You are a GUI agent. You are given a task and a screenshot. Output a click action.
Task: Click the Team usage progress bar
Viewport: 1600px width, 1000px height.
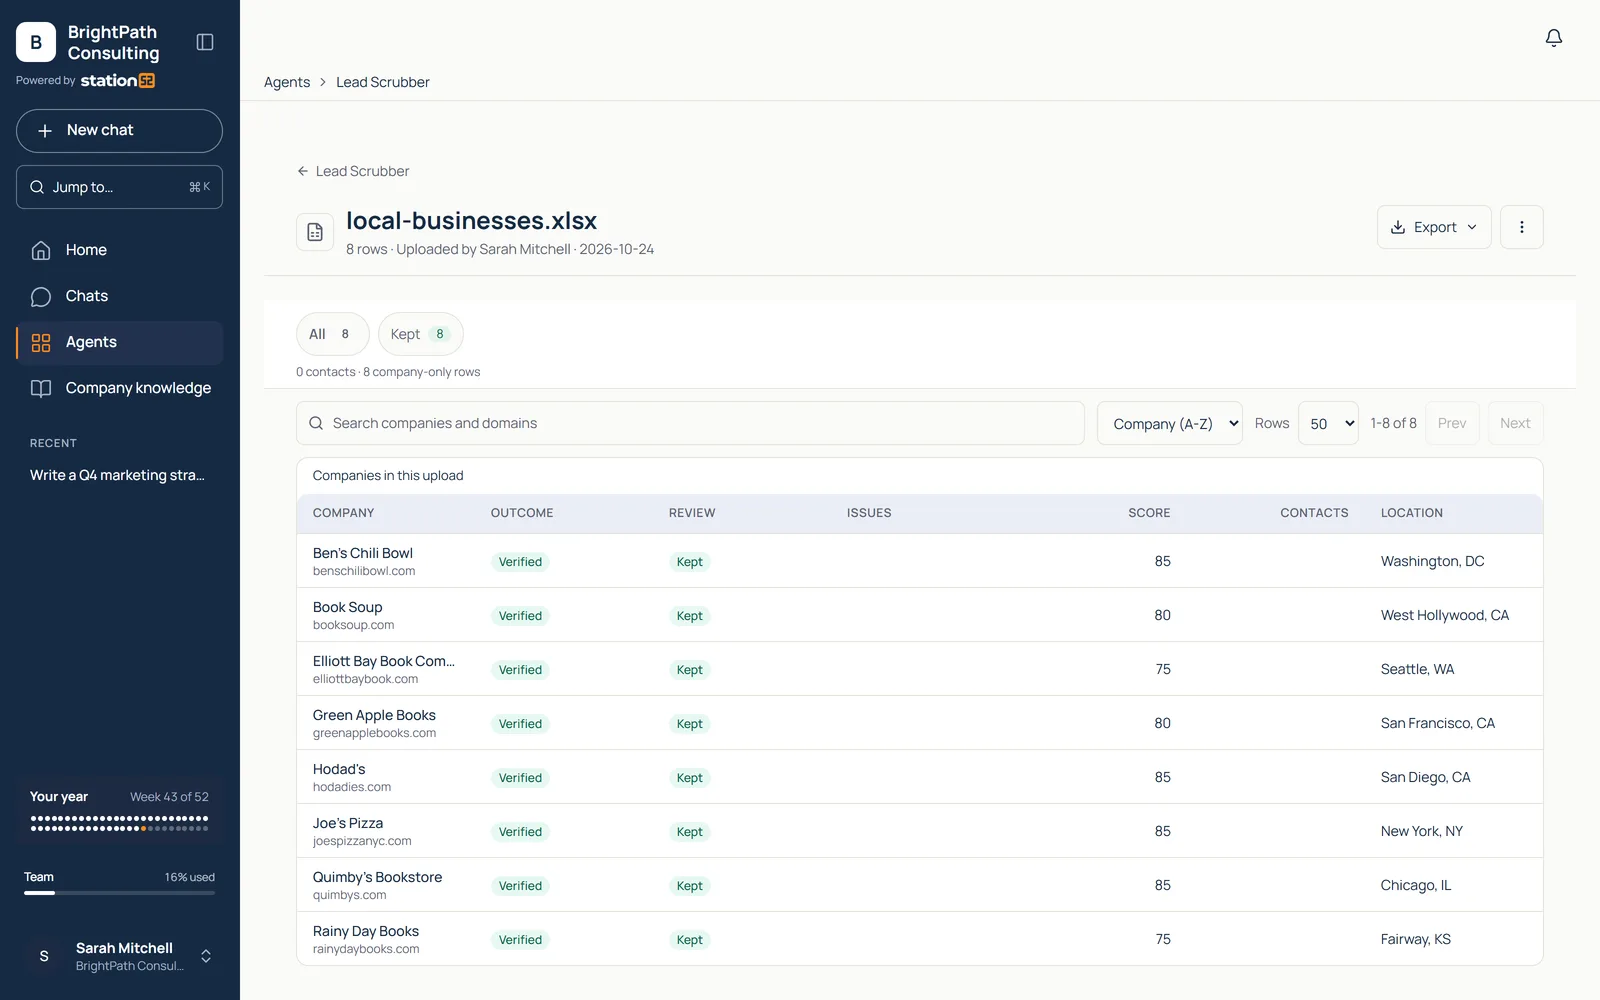(x=119, y=893)
